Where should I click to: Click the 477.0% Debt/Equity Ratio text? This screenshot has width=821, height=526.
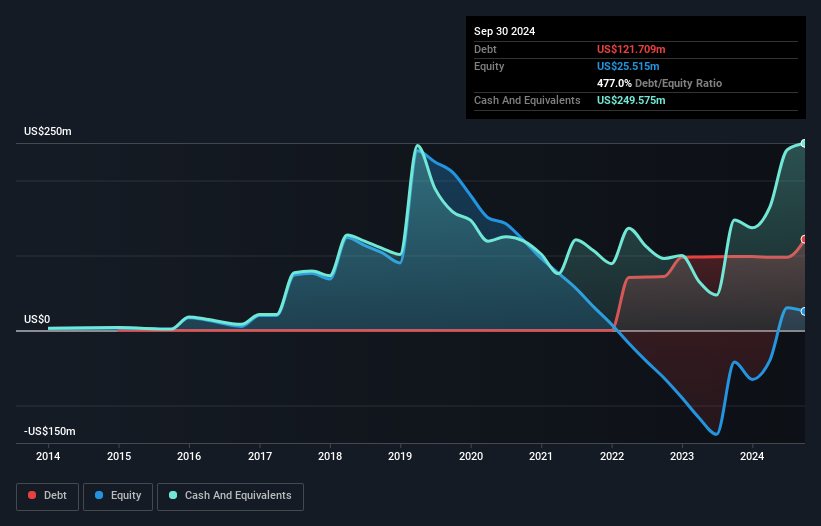click(x=659, y=84)
